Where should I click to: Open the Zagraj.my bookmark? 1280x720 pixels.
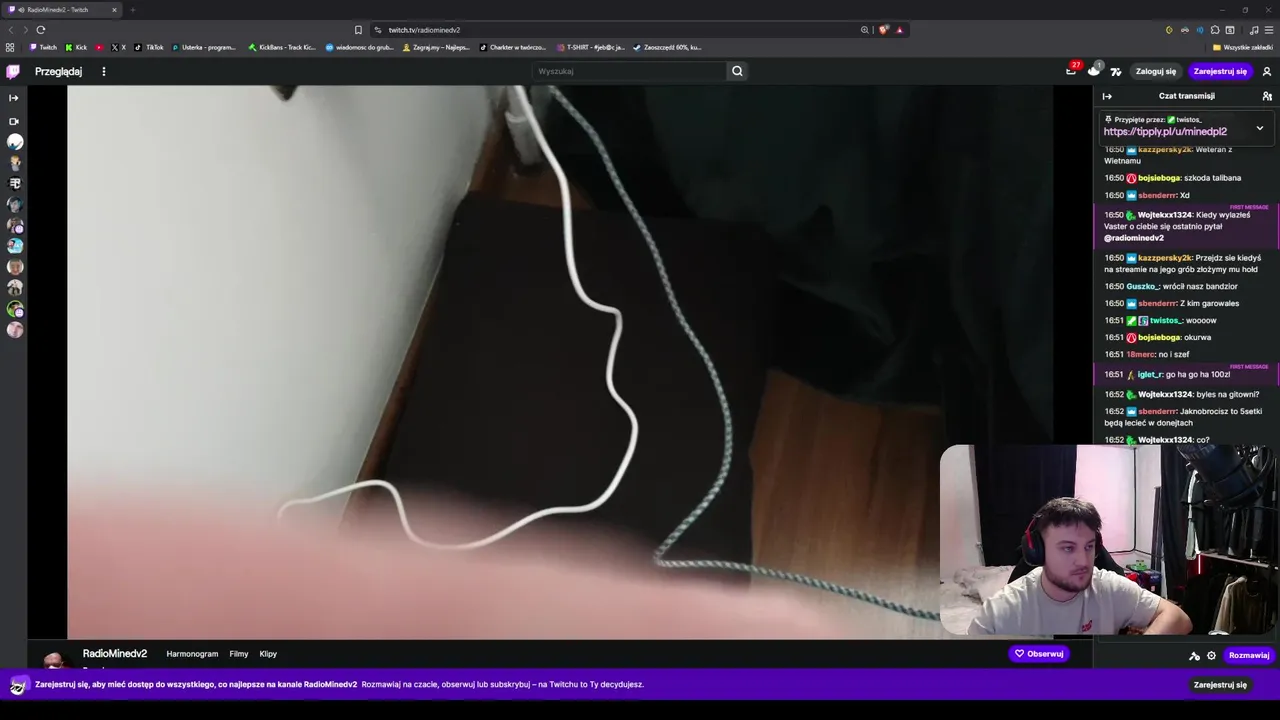click(x=436, y=47)
